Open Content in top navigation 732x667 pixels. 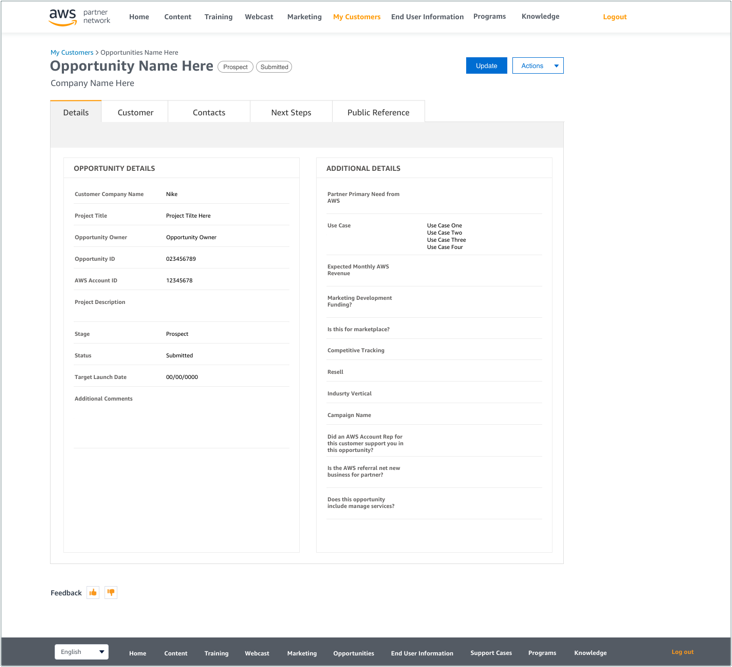(x=177, y=17)
